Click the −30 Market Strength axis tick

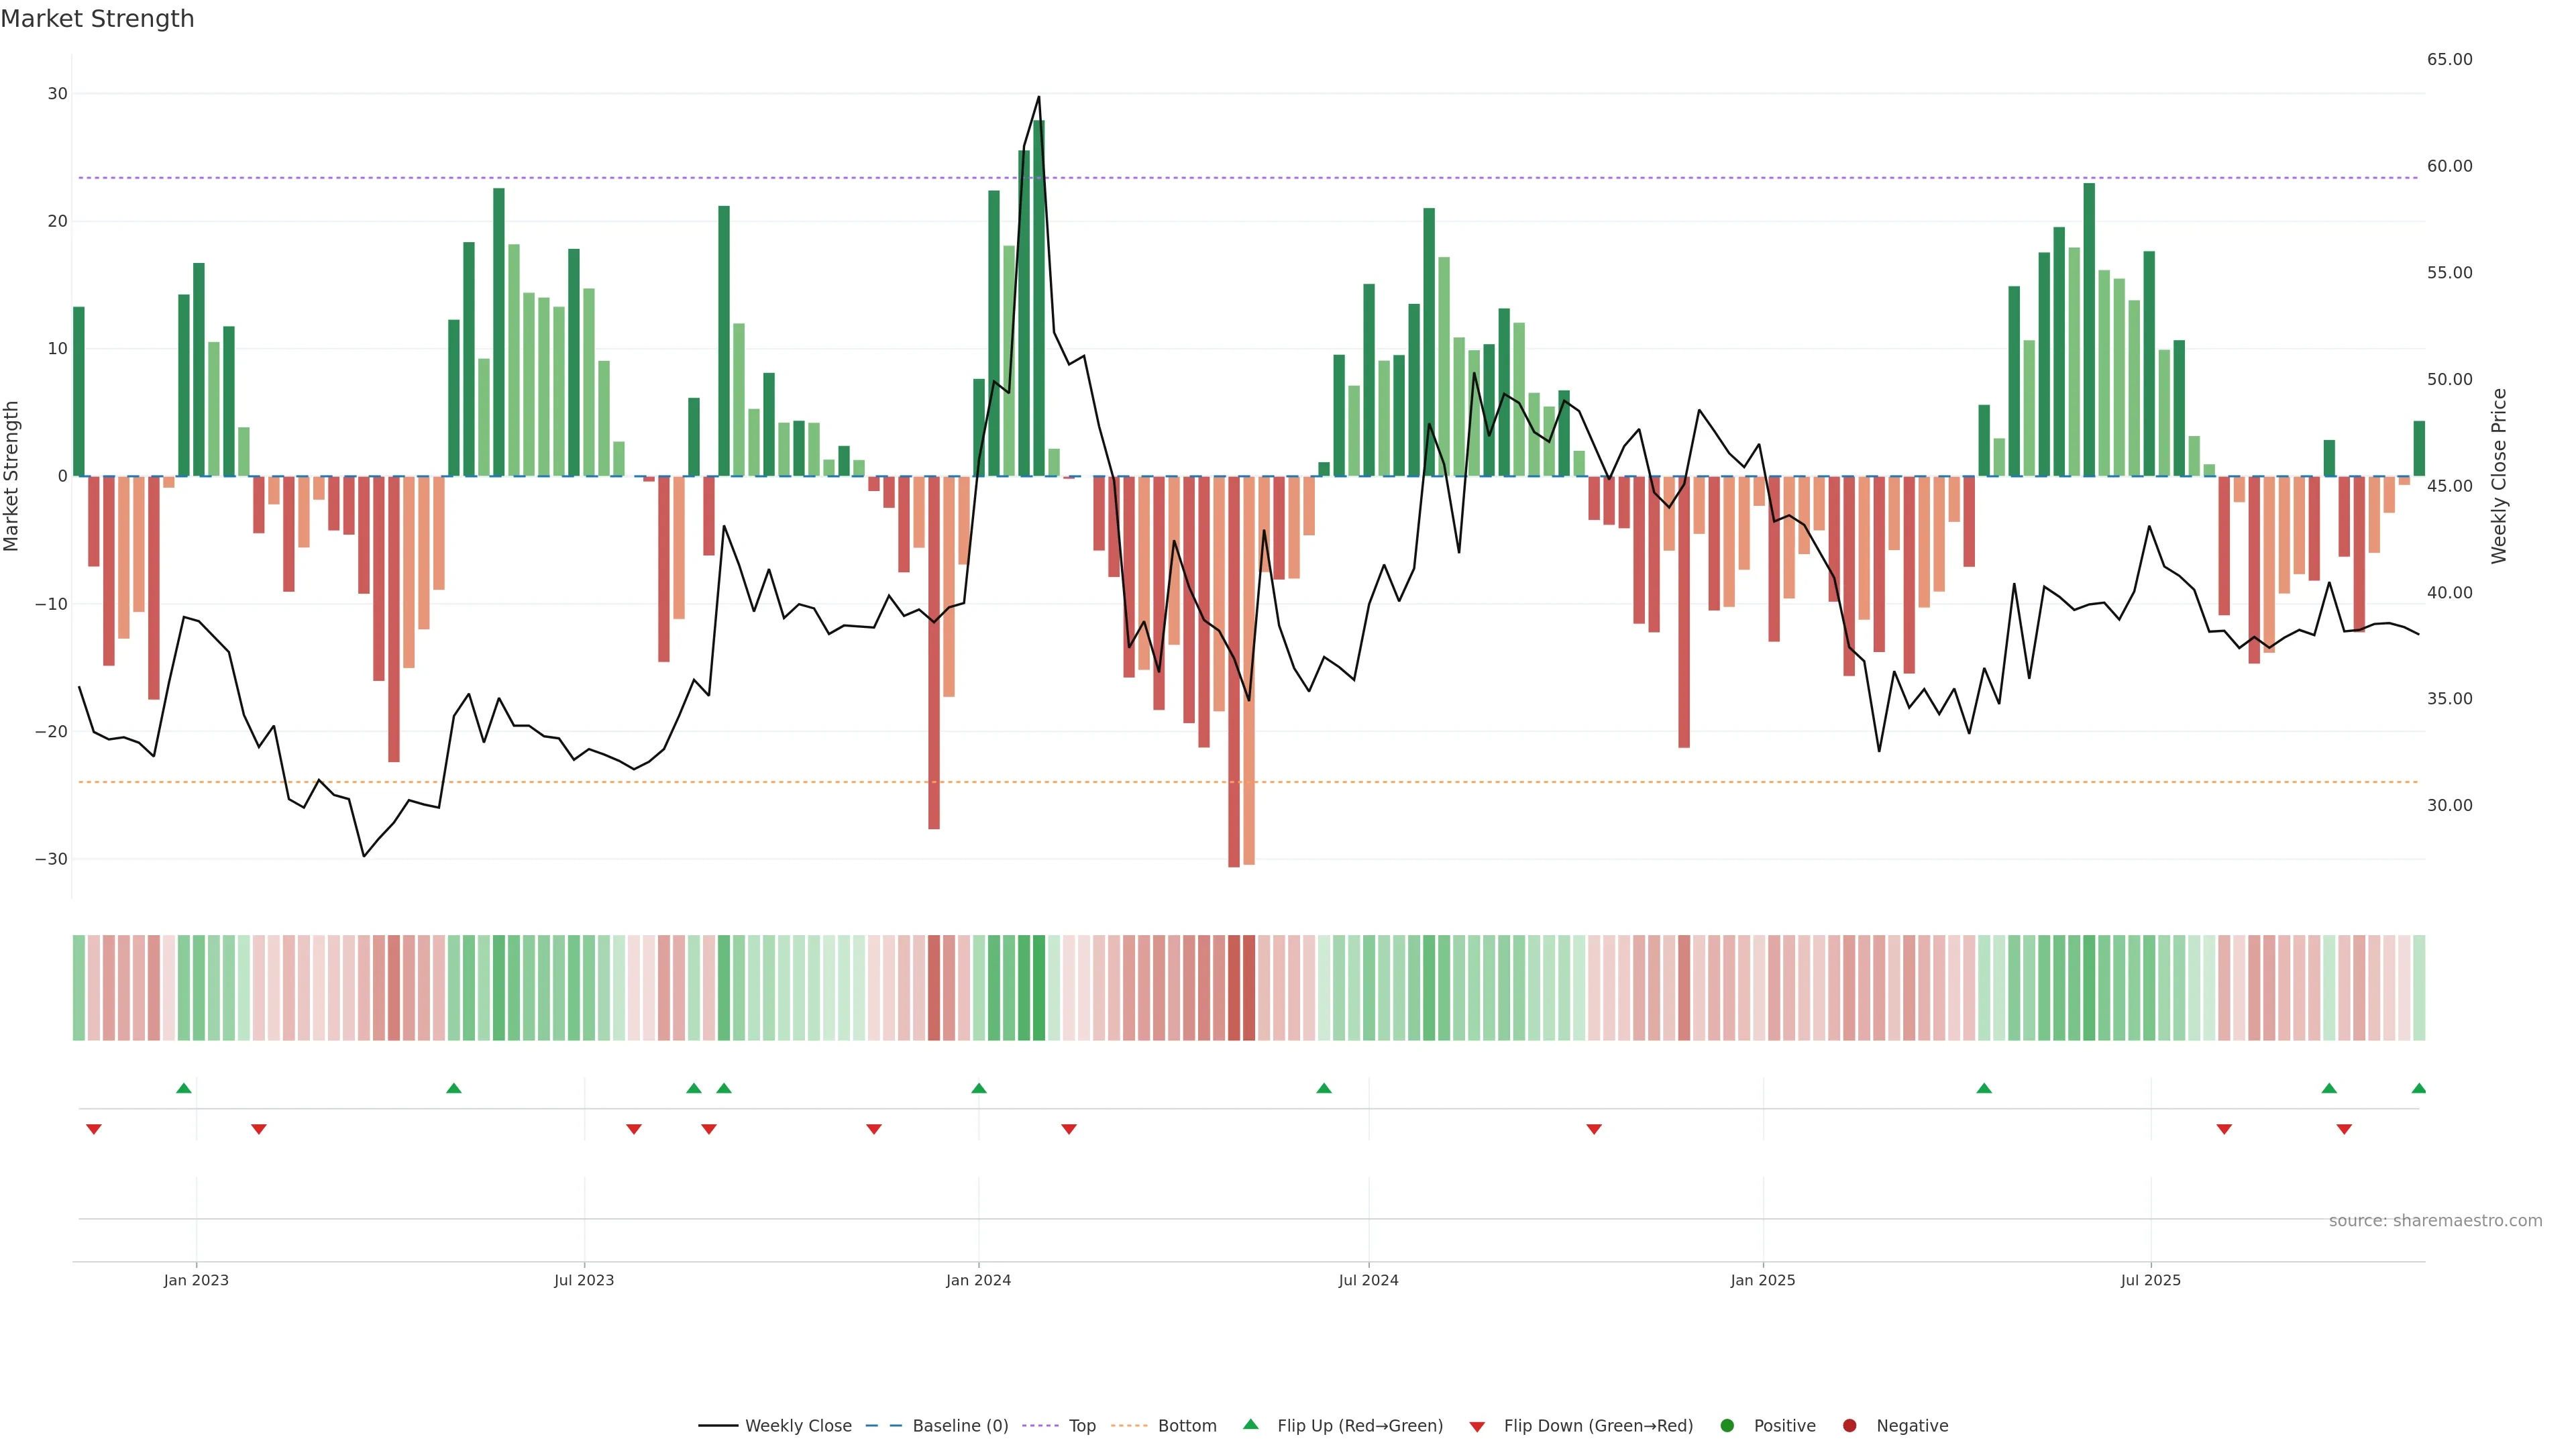(x=51, y=859)
